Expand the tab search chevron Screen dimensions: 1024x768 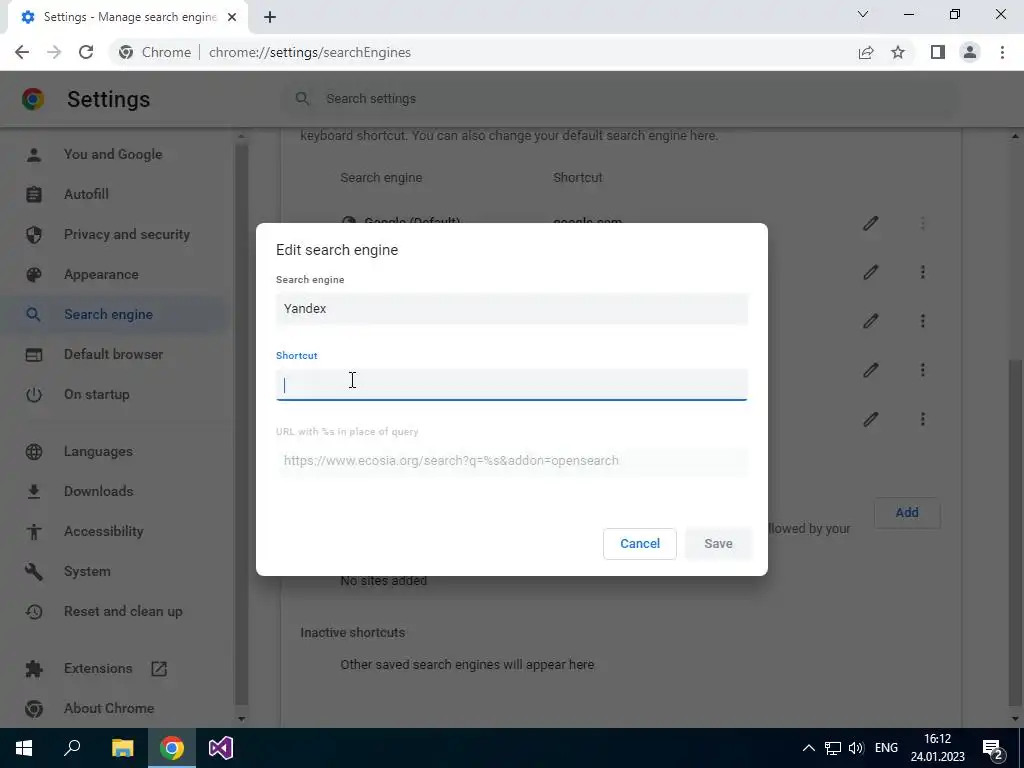click(863, 14)
